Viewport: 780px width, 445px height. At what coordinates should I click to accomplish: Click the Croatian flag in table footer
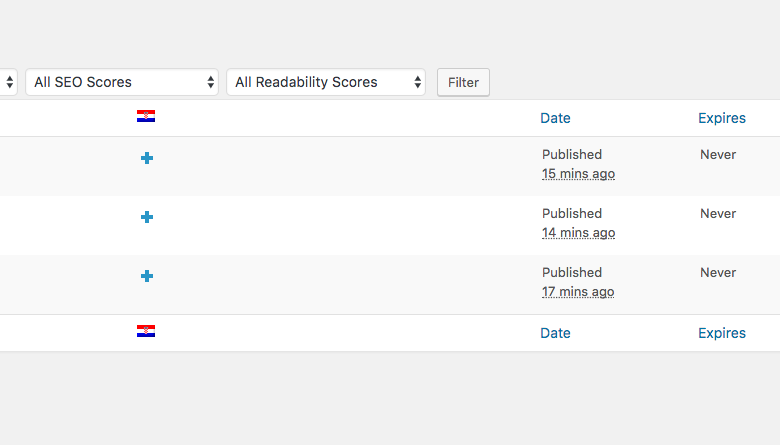click(x=146, y=331)
